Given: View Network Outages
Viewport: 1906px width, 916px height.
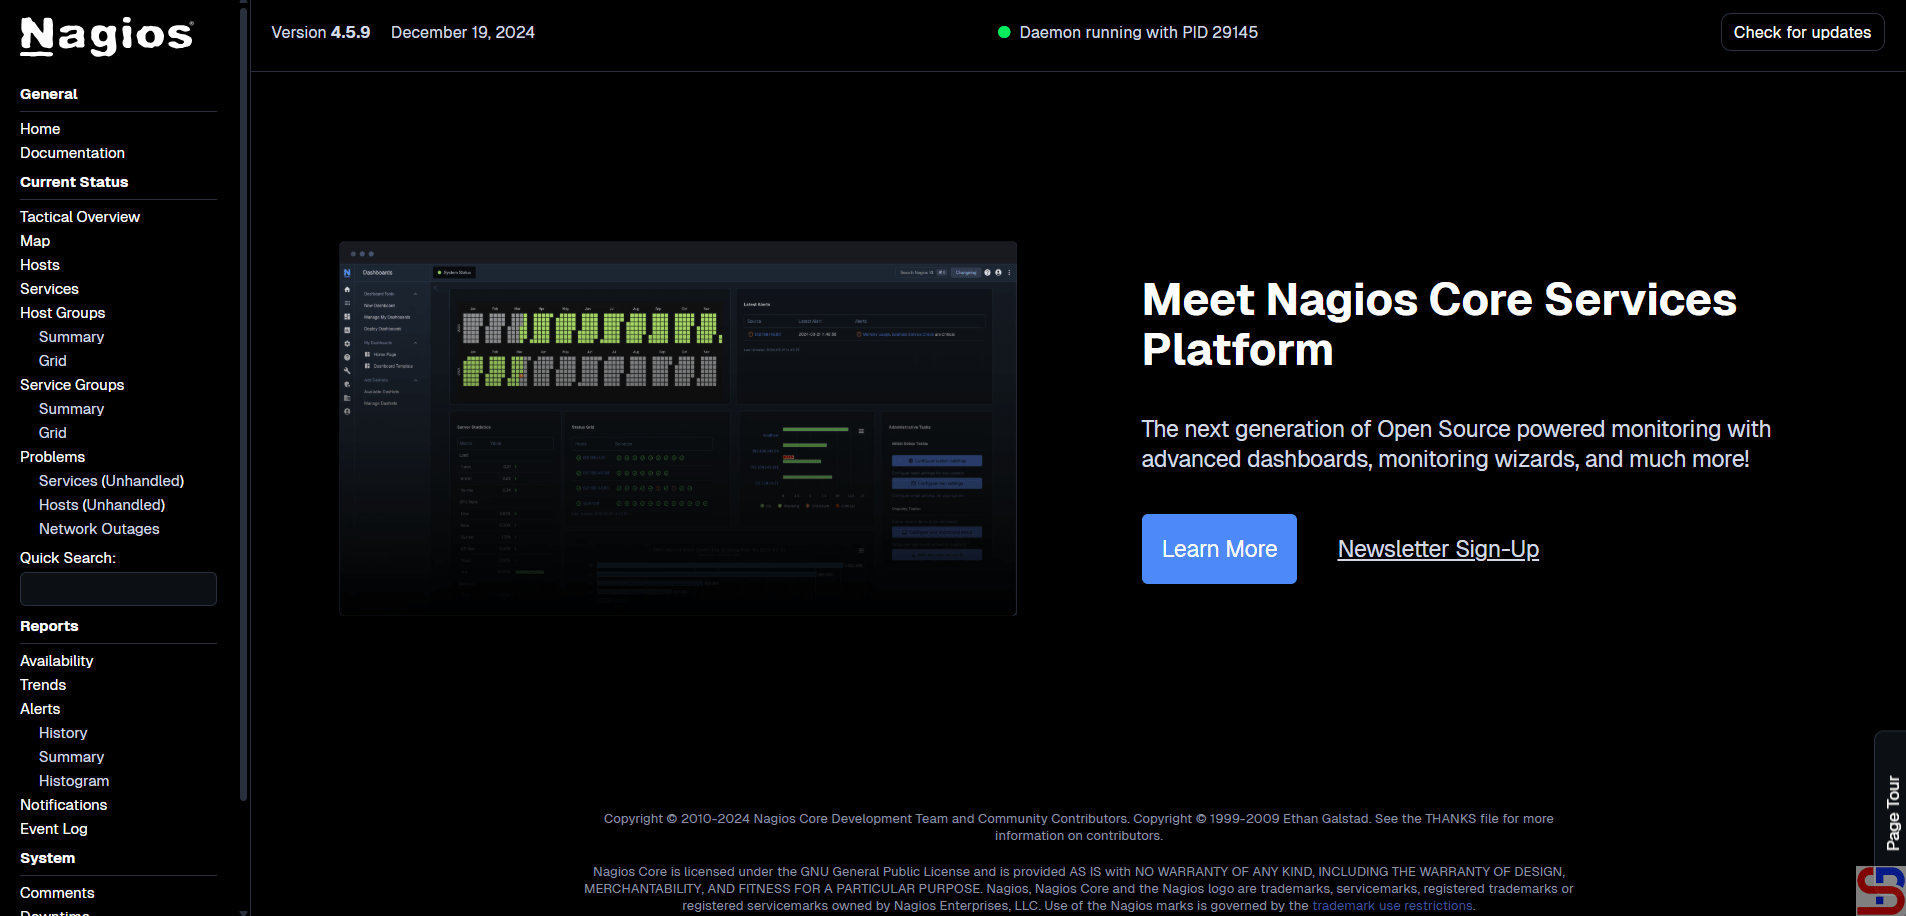Looking at the screenshot, I should 99,529.
